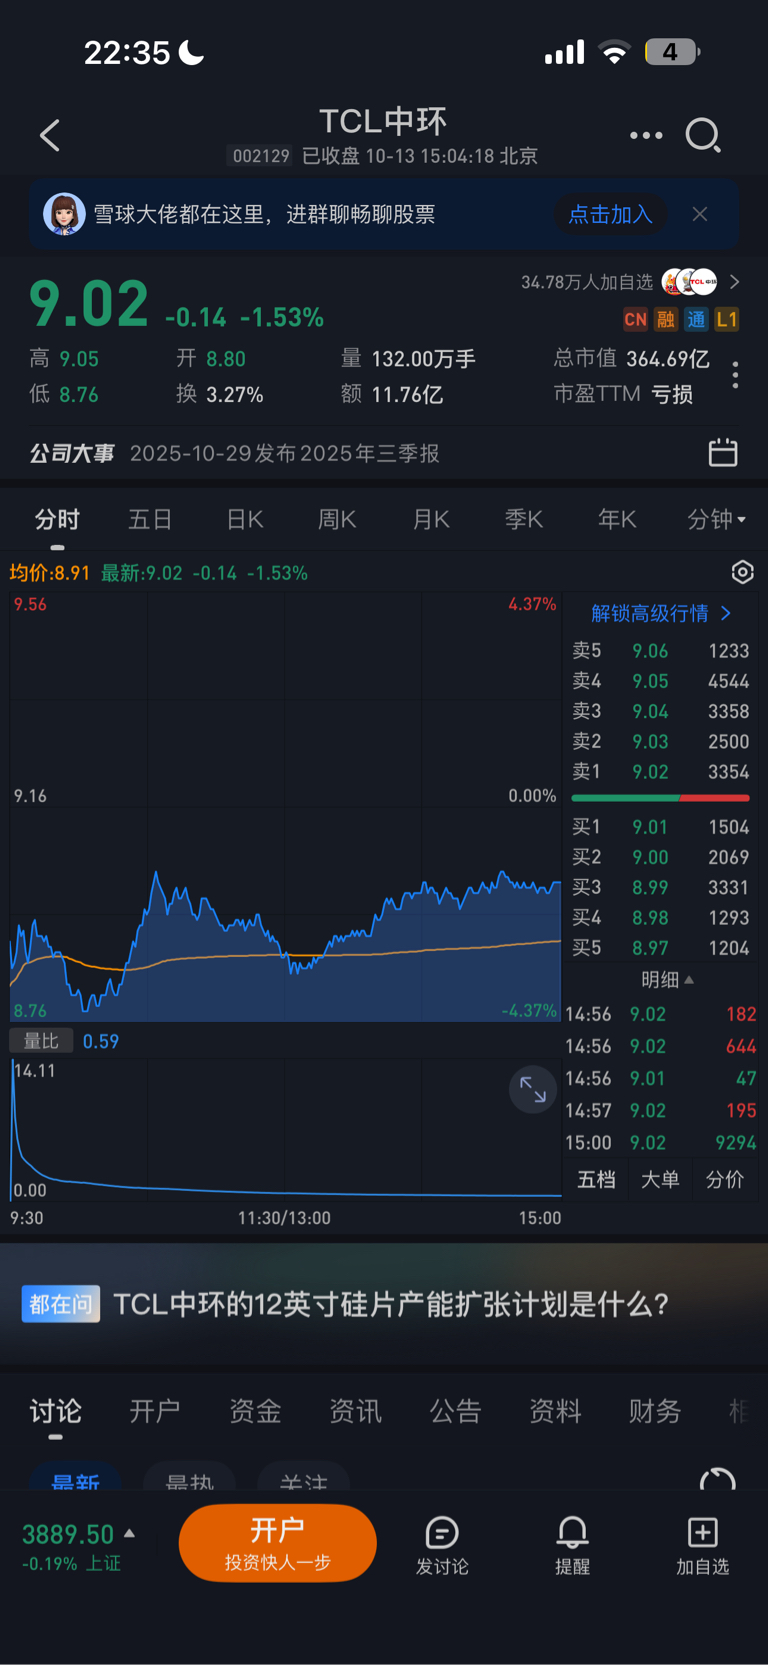
Task: Select the 开户 section tab
Action: coord(155,1411)
